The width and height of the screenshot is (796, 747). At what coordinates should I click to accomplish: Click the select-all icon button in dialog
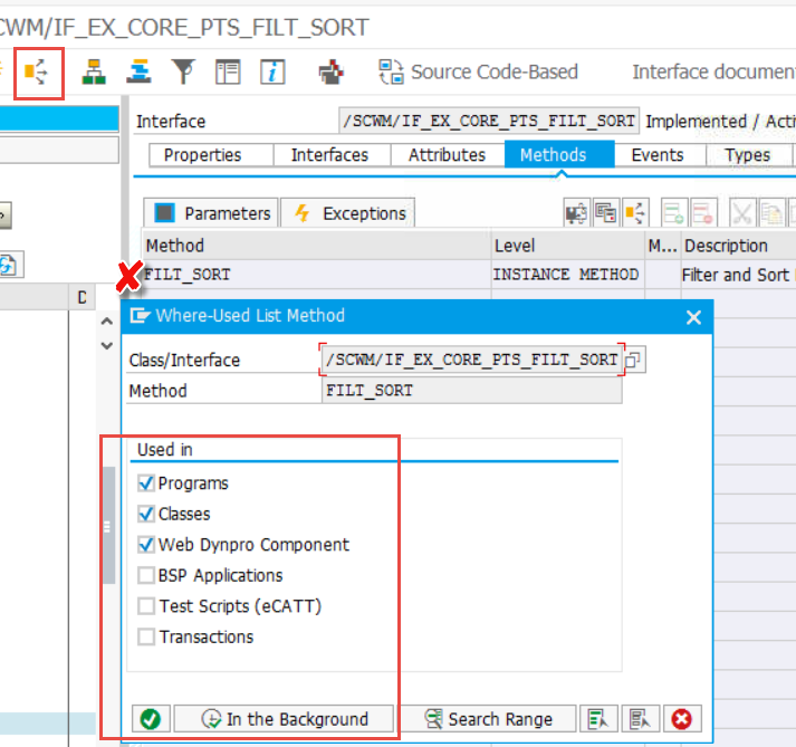click(x=598, y=719)
